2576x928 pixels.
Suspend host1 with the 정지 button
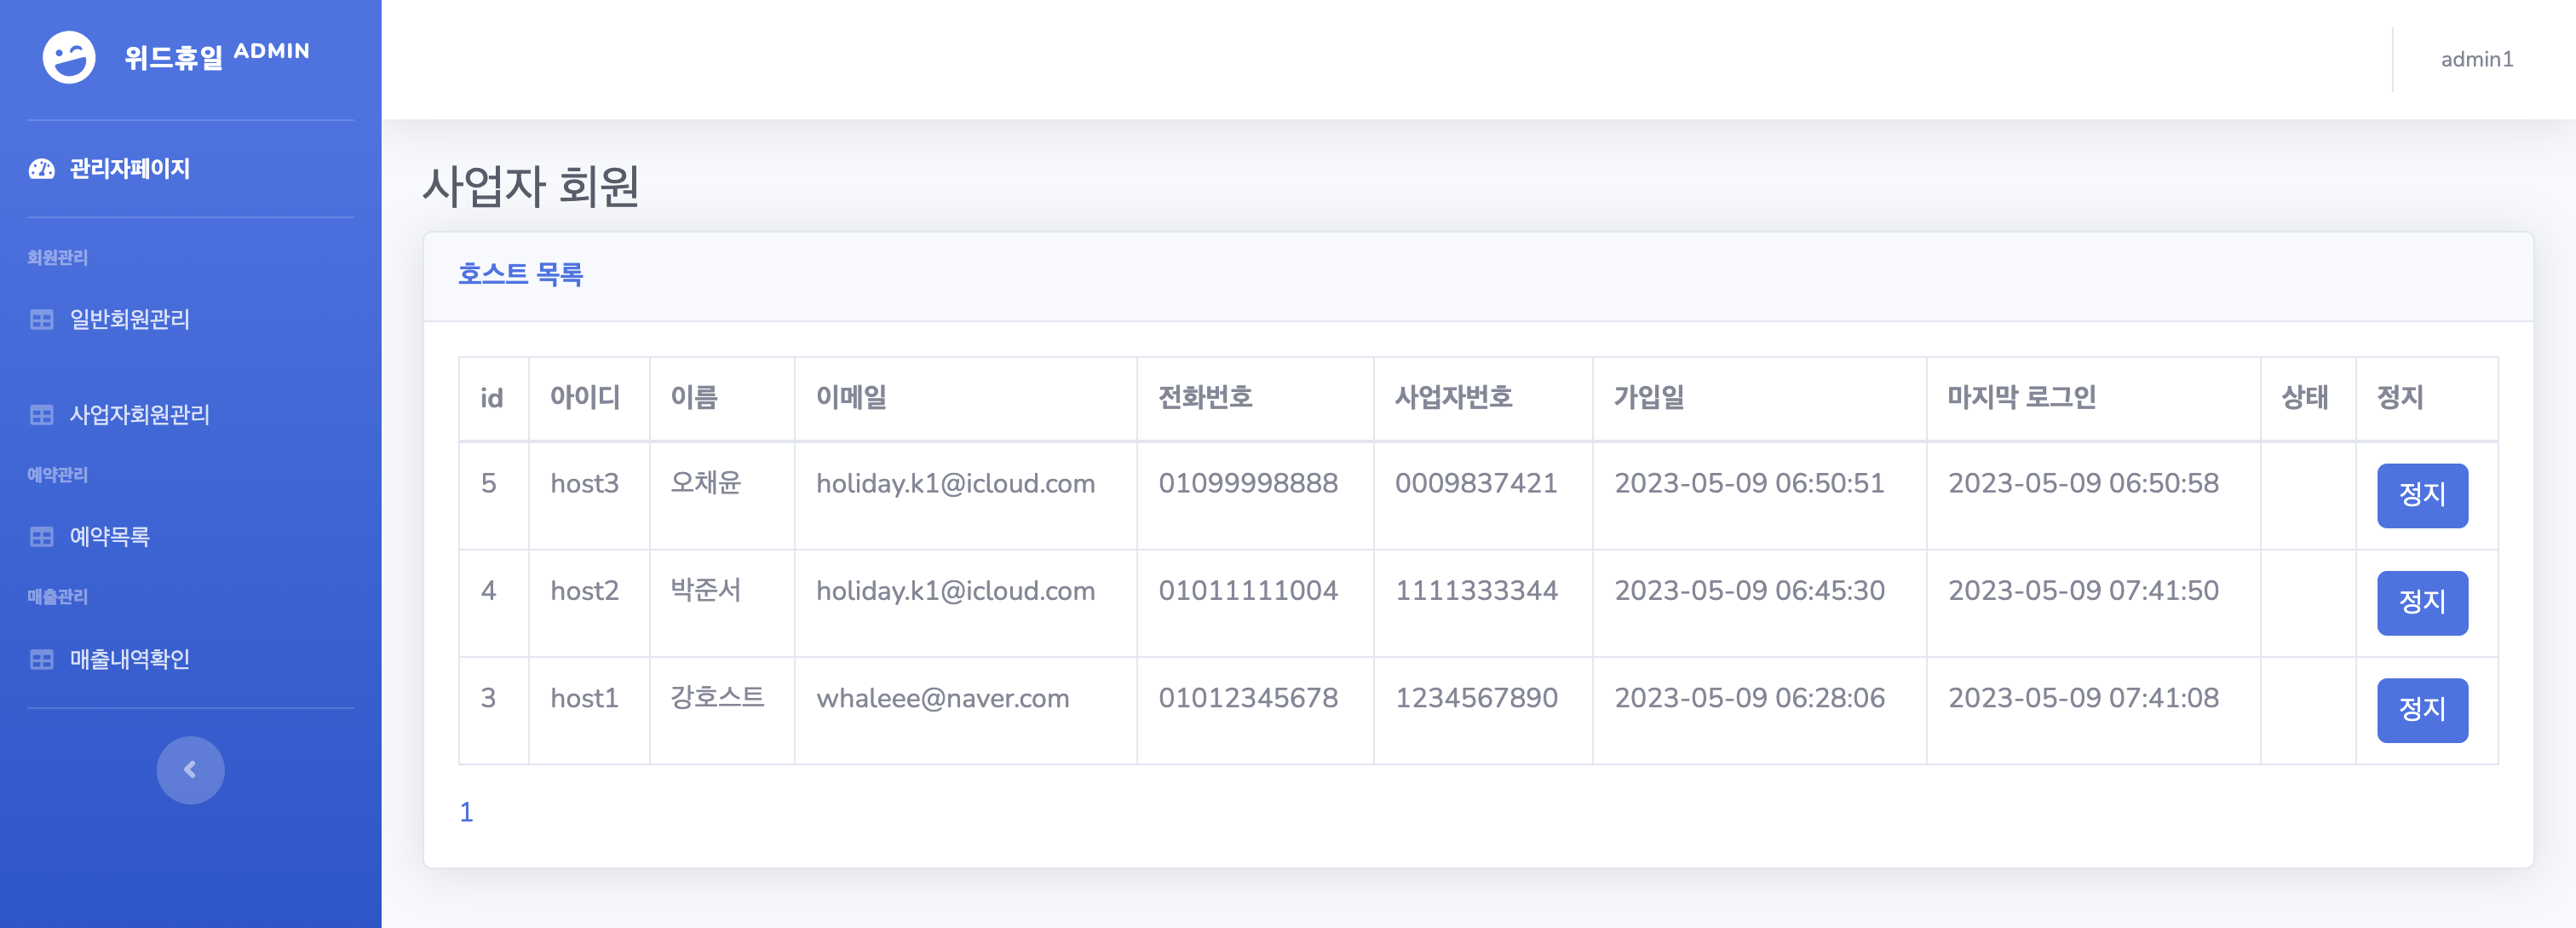2422,710
